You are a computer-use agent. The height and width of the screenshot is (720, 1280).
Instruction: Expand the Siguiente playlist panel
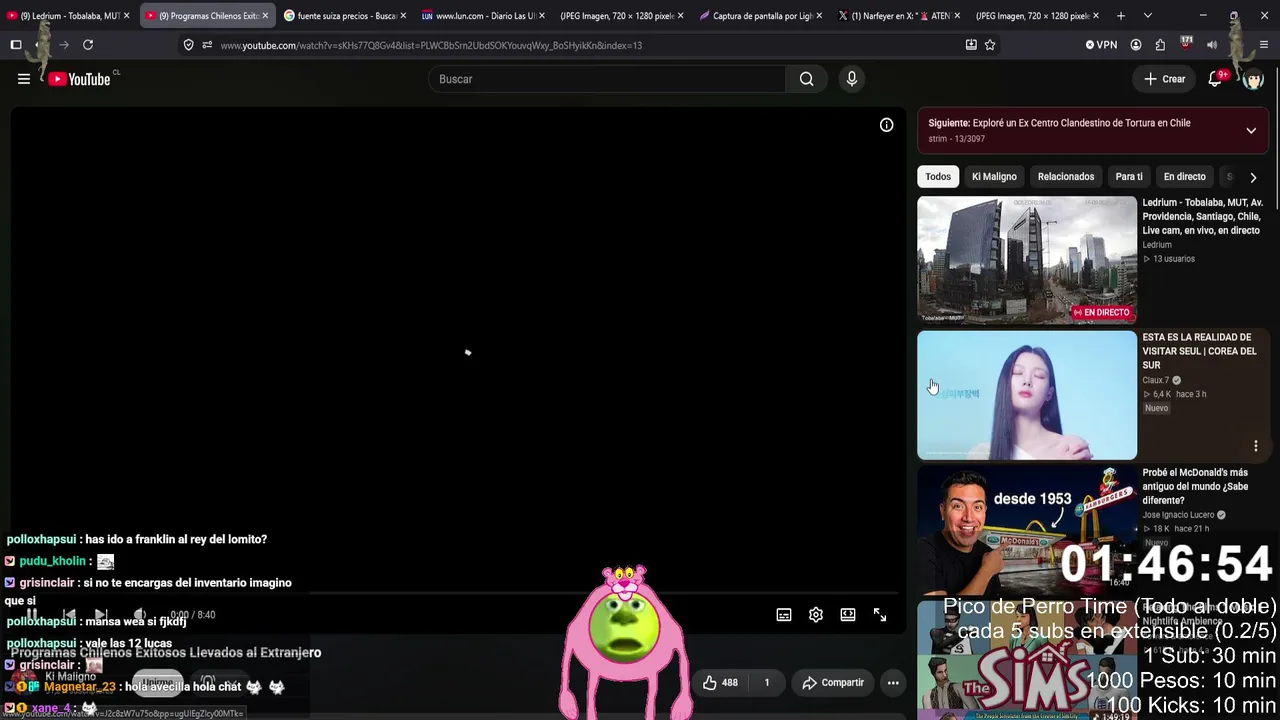(1251, 131)
